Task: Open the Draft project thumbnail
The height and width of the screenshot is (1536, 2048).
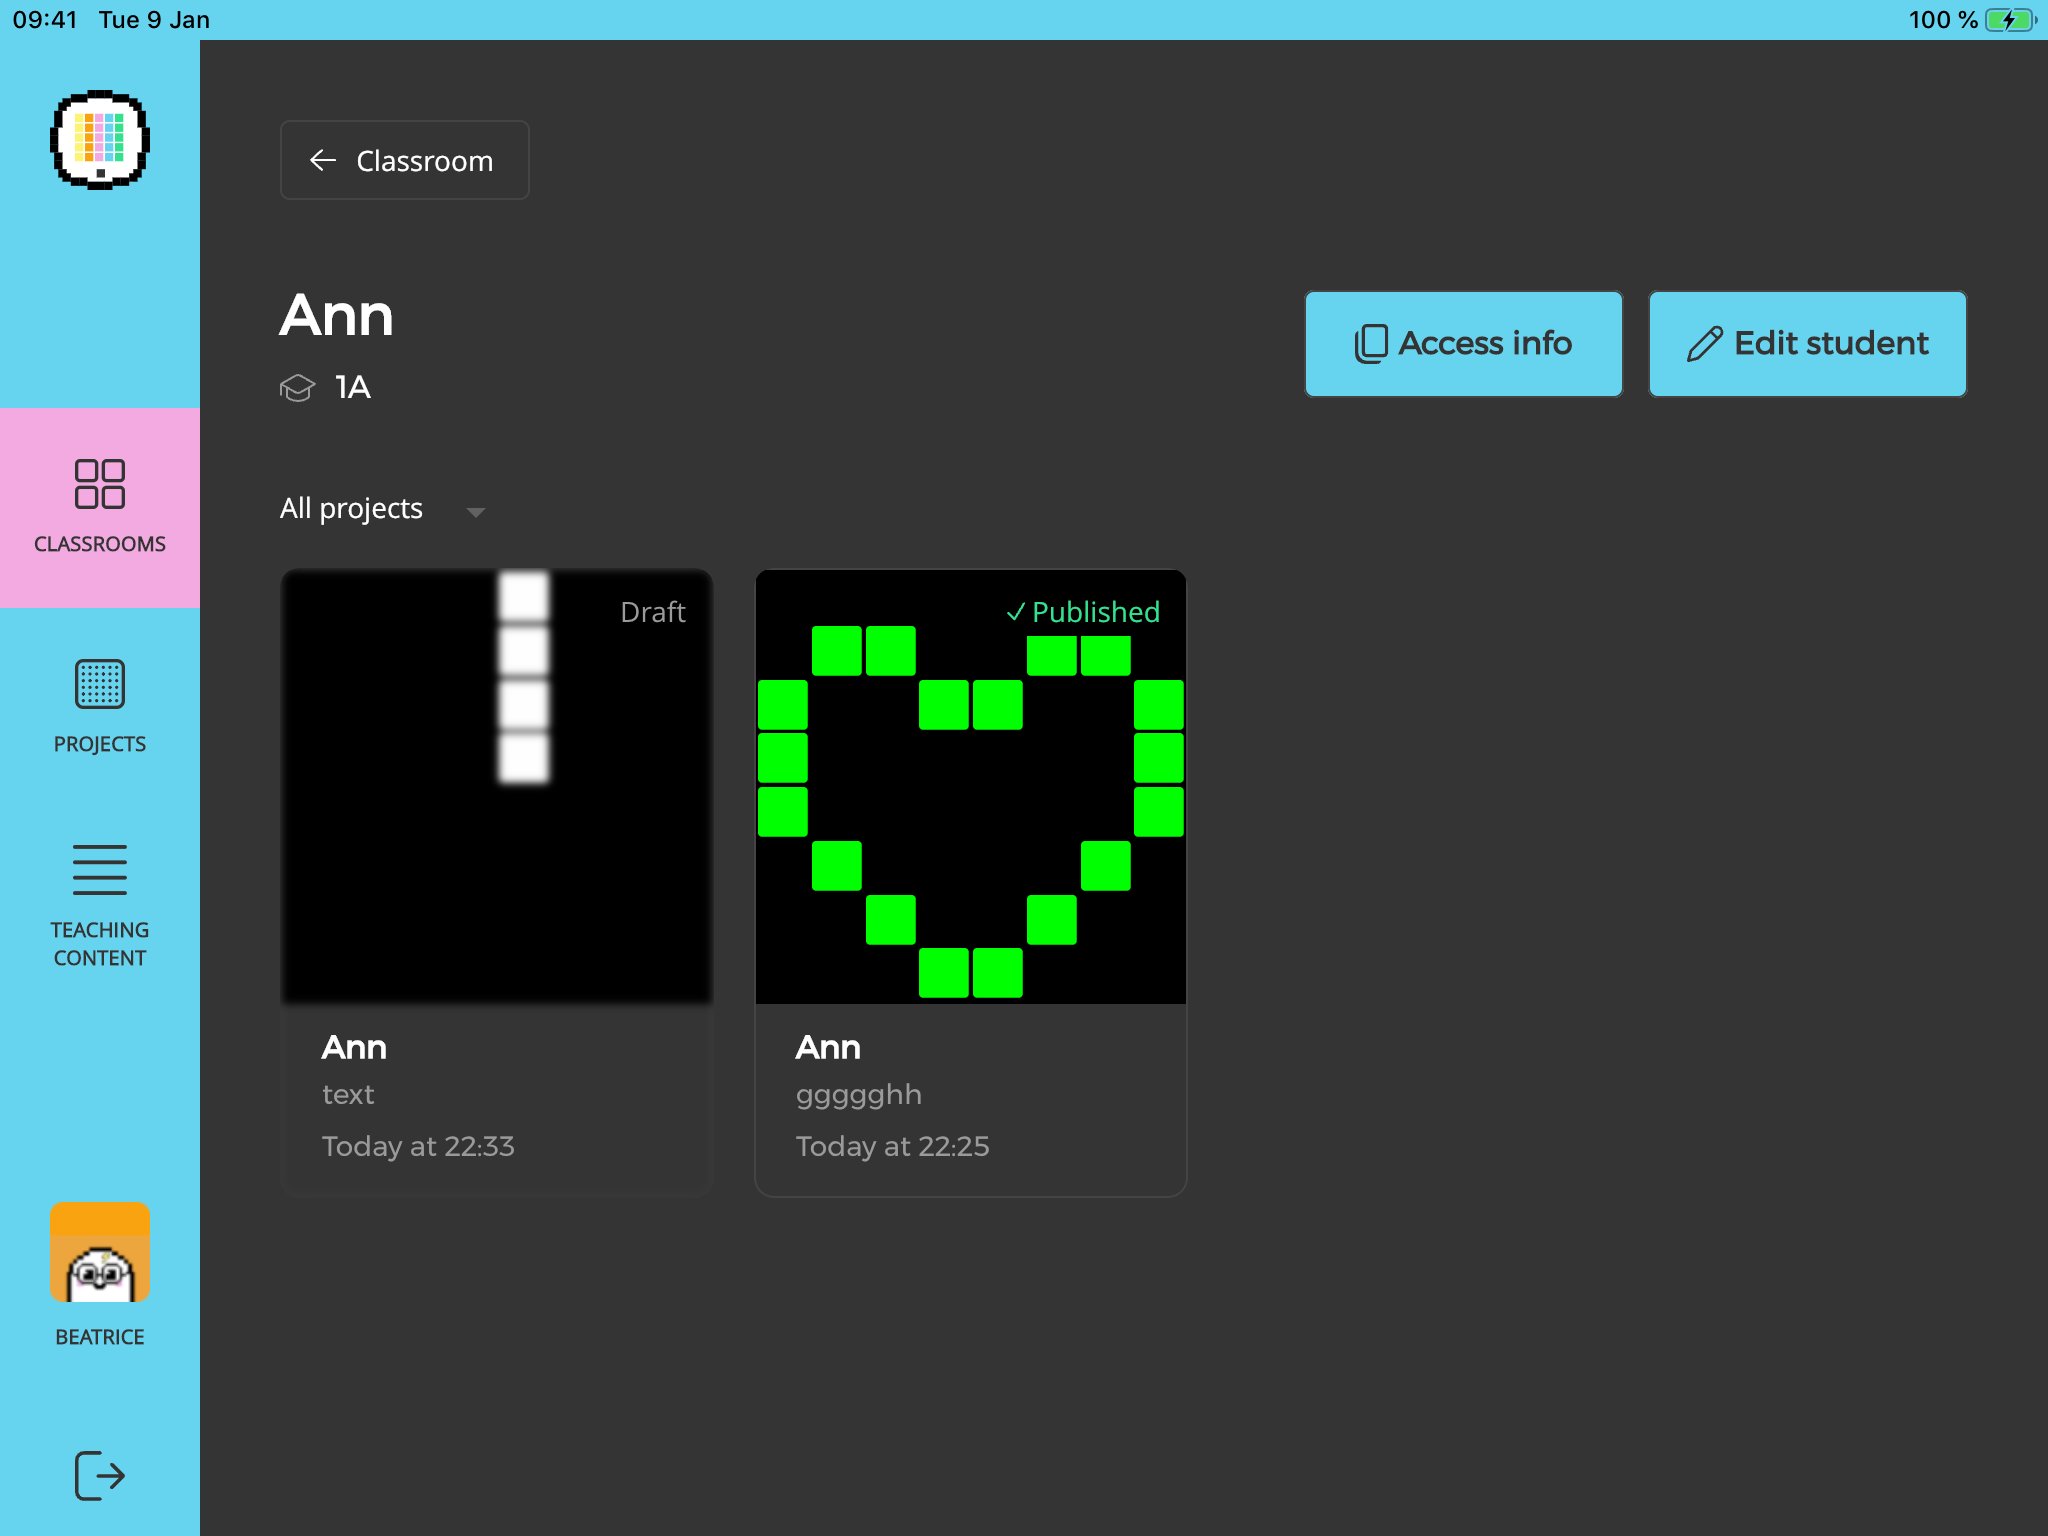Action: [497, 787]
